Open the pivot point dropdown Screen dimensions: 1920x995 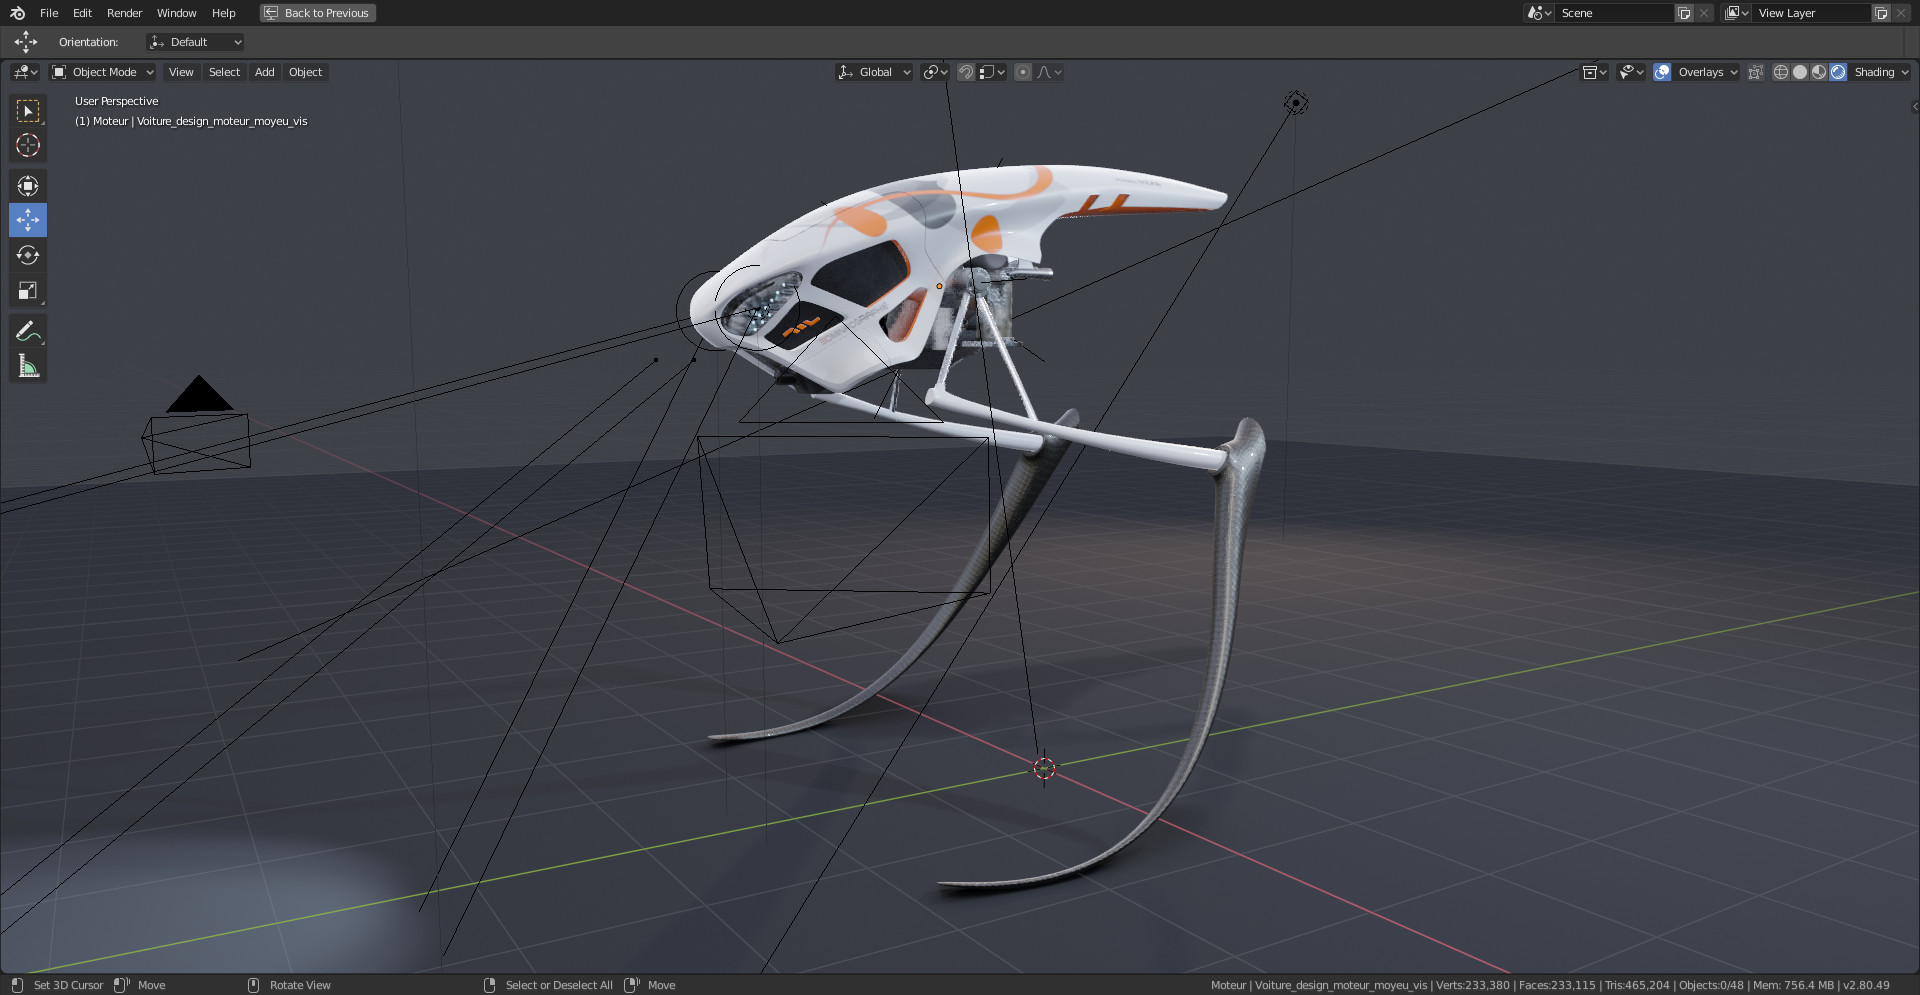click(935, 72)
